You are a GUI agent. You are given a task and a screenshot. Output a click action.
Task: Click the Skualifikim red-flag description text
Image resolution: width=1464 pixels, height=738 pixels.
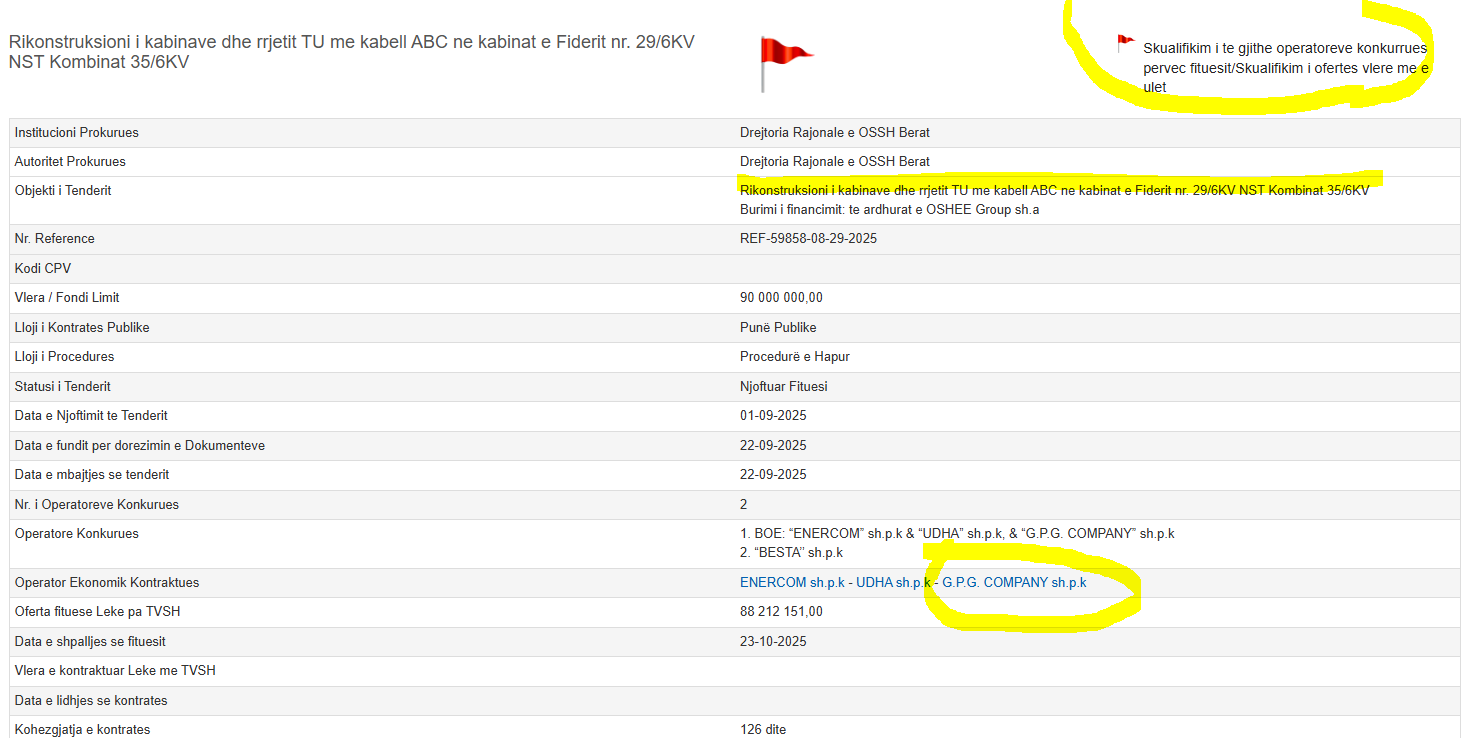pyautogui.click(x=1285, y=67)
